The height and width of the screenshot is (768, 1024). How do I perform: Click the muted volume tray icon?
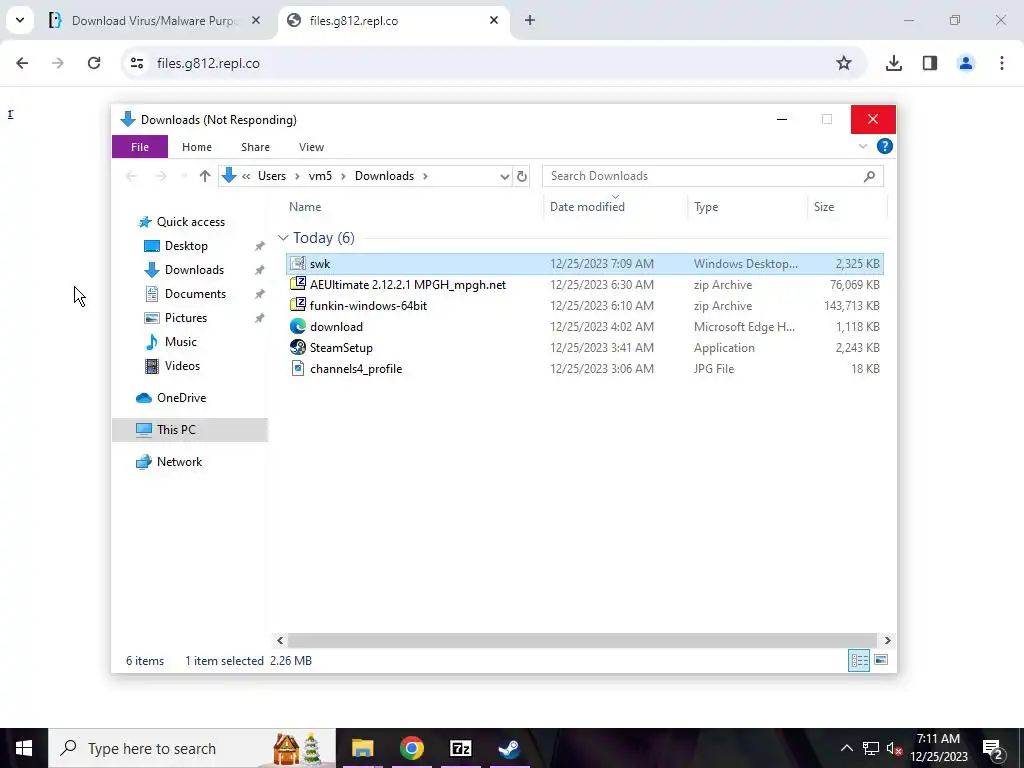pos(894,749)
